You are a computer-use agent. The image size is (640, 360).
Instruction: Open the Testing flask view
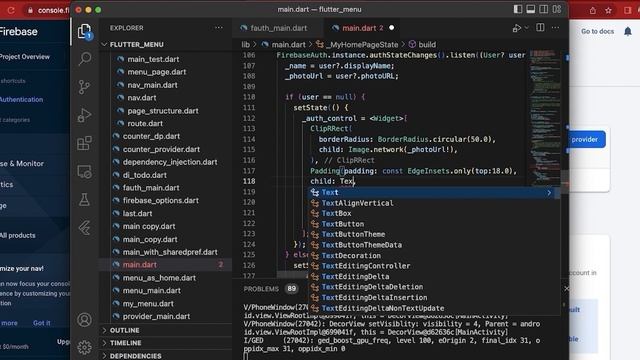point(84,200)
